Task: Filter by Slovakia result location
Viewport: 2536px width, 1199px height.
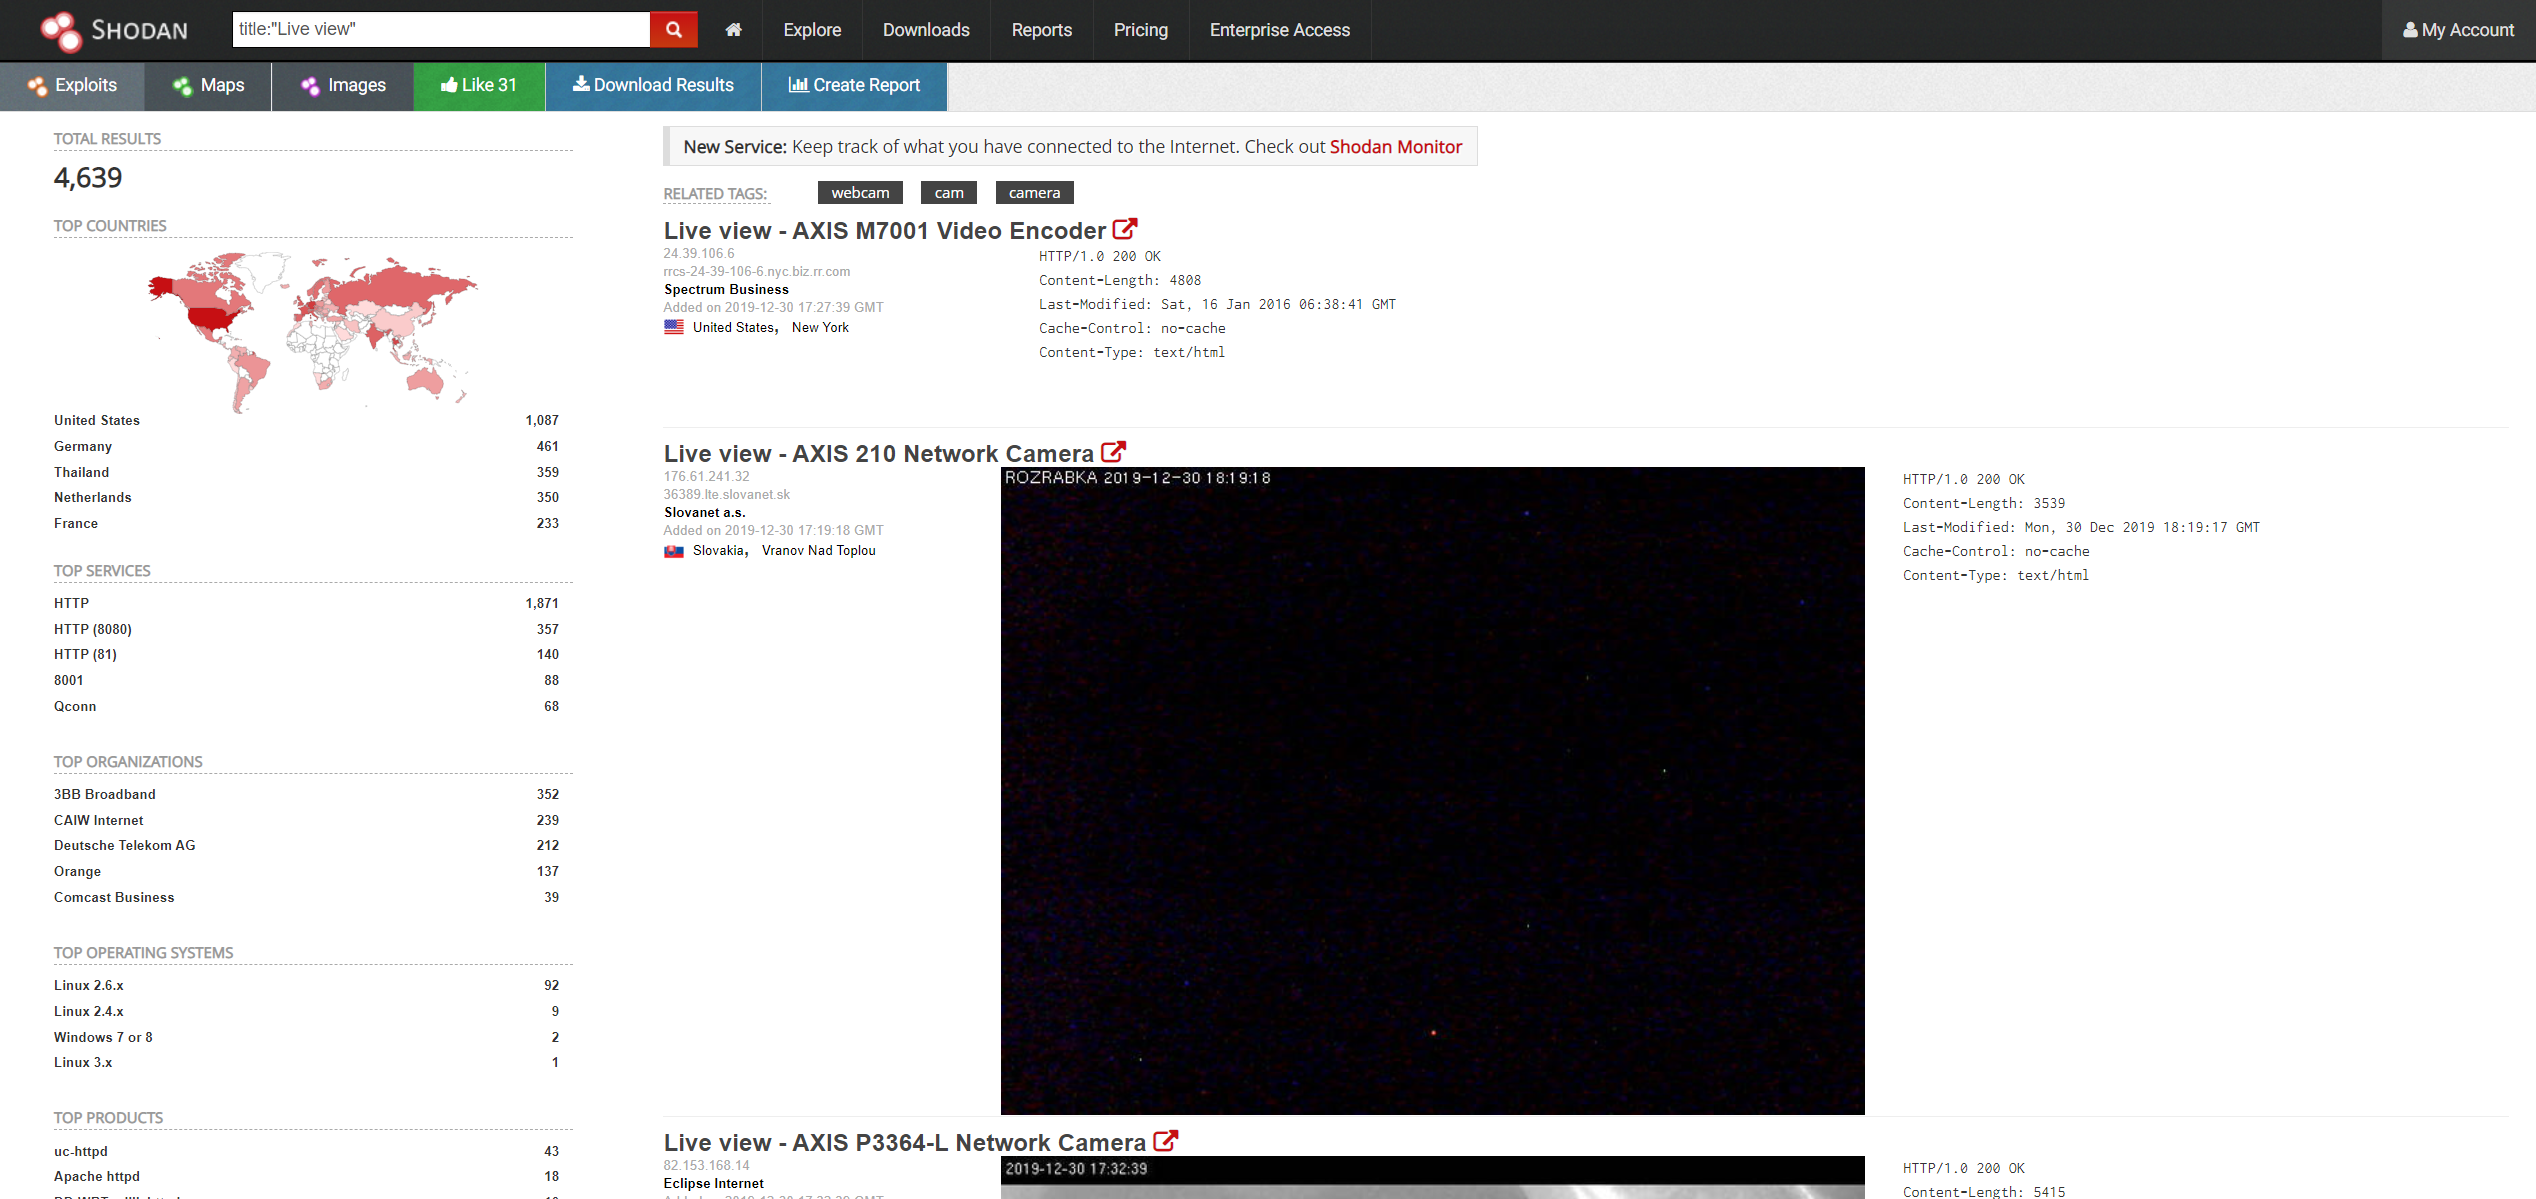Action: click(x=719, y=550)
